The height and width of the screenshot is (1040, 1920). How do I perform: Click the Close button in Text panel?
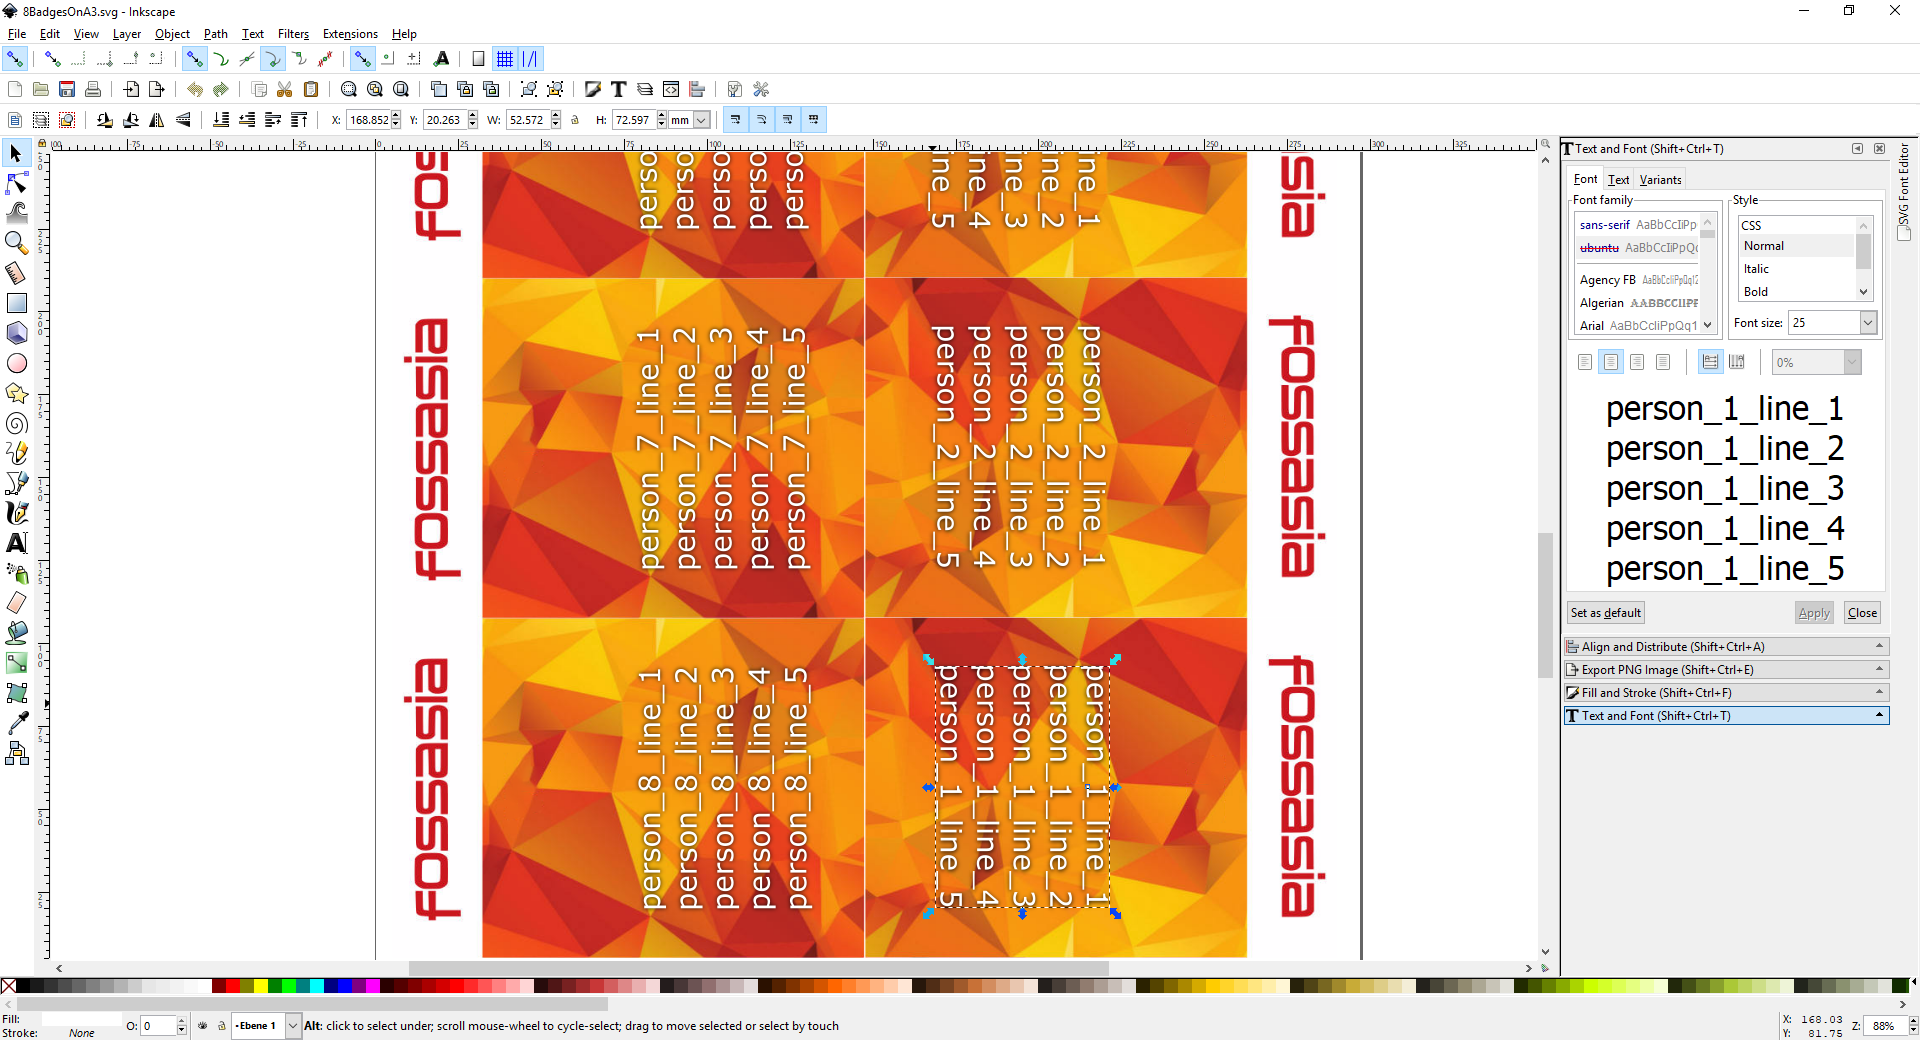coord(1862,613)
